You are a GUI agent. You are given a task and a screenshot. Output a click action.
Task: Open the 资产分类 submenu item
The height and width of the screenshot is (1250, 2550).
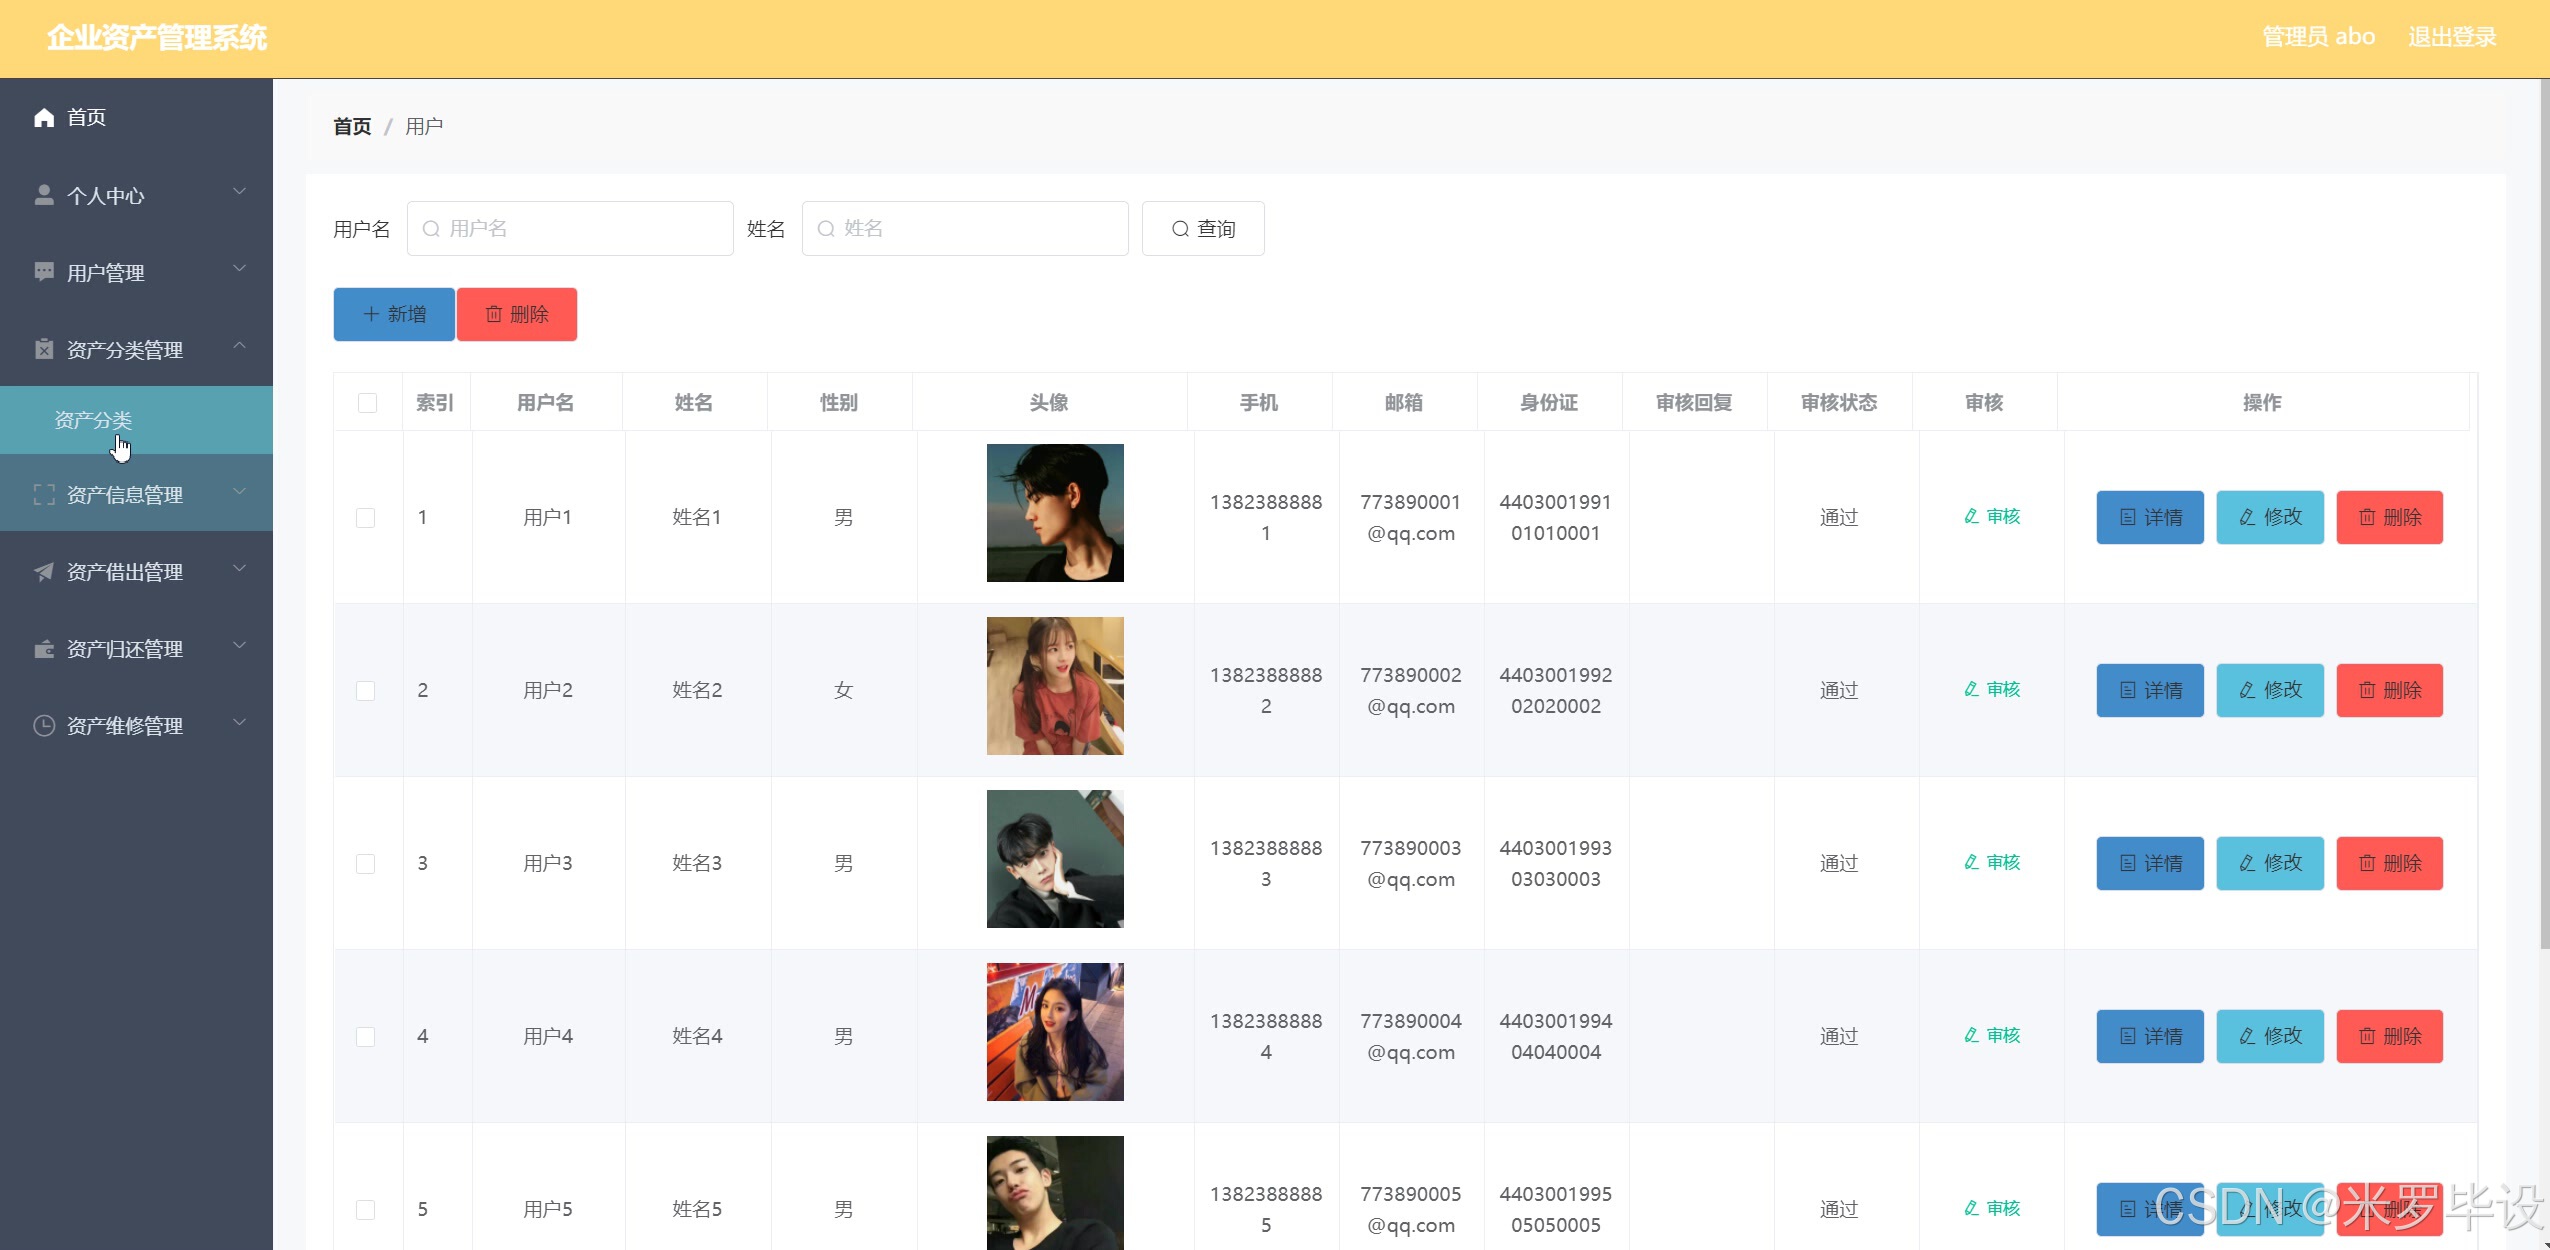[x=93, y=420]
